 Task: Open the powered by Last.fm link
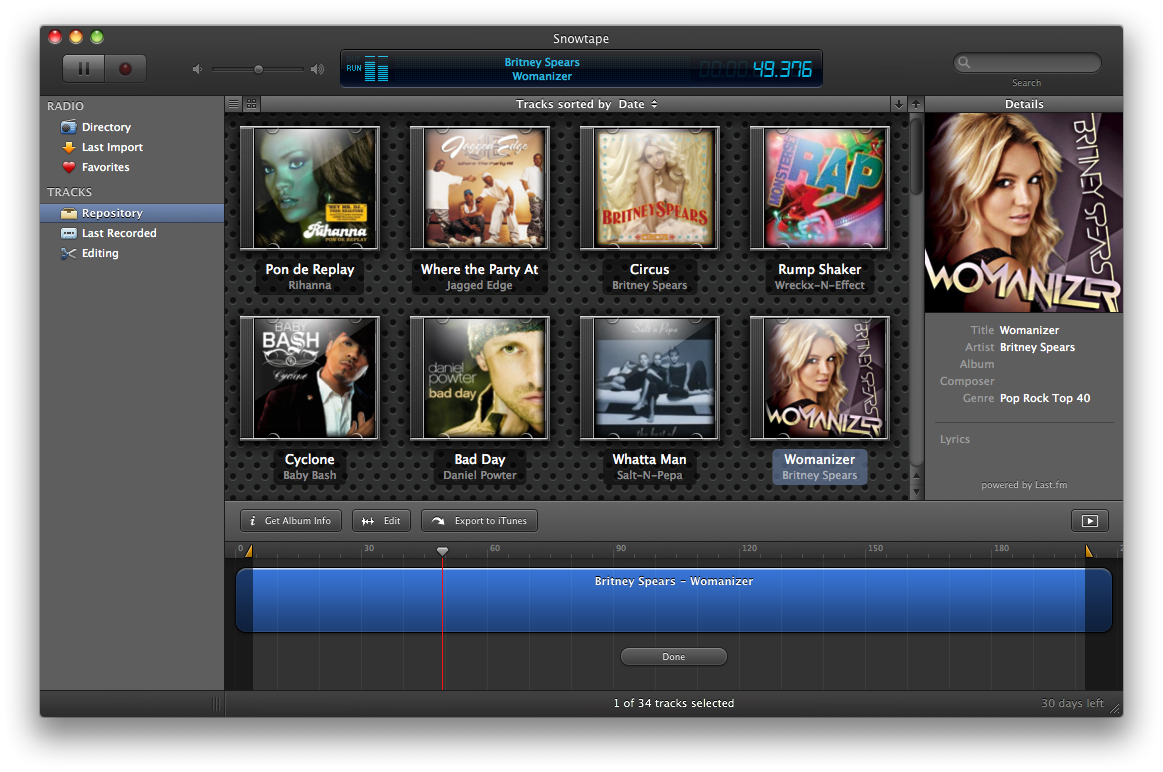click(1024, 485)
